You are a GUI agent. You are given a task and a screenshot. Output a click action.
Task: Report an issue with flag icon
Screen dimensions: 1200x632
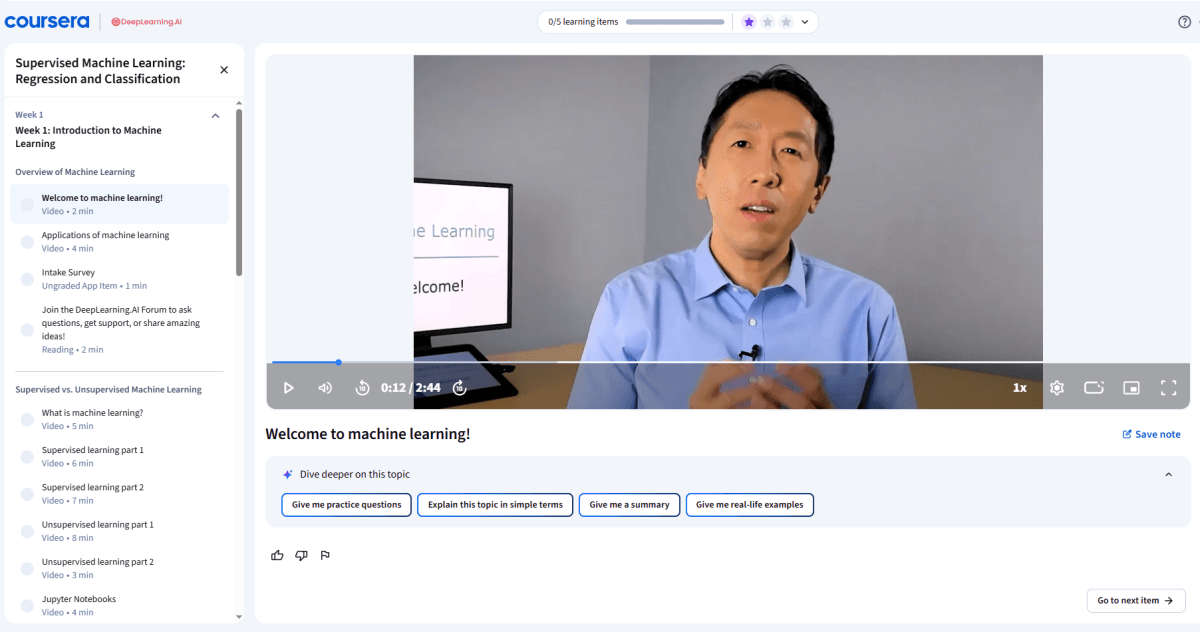[x=325, y=556]
